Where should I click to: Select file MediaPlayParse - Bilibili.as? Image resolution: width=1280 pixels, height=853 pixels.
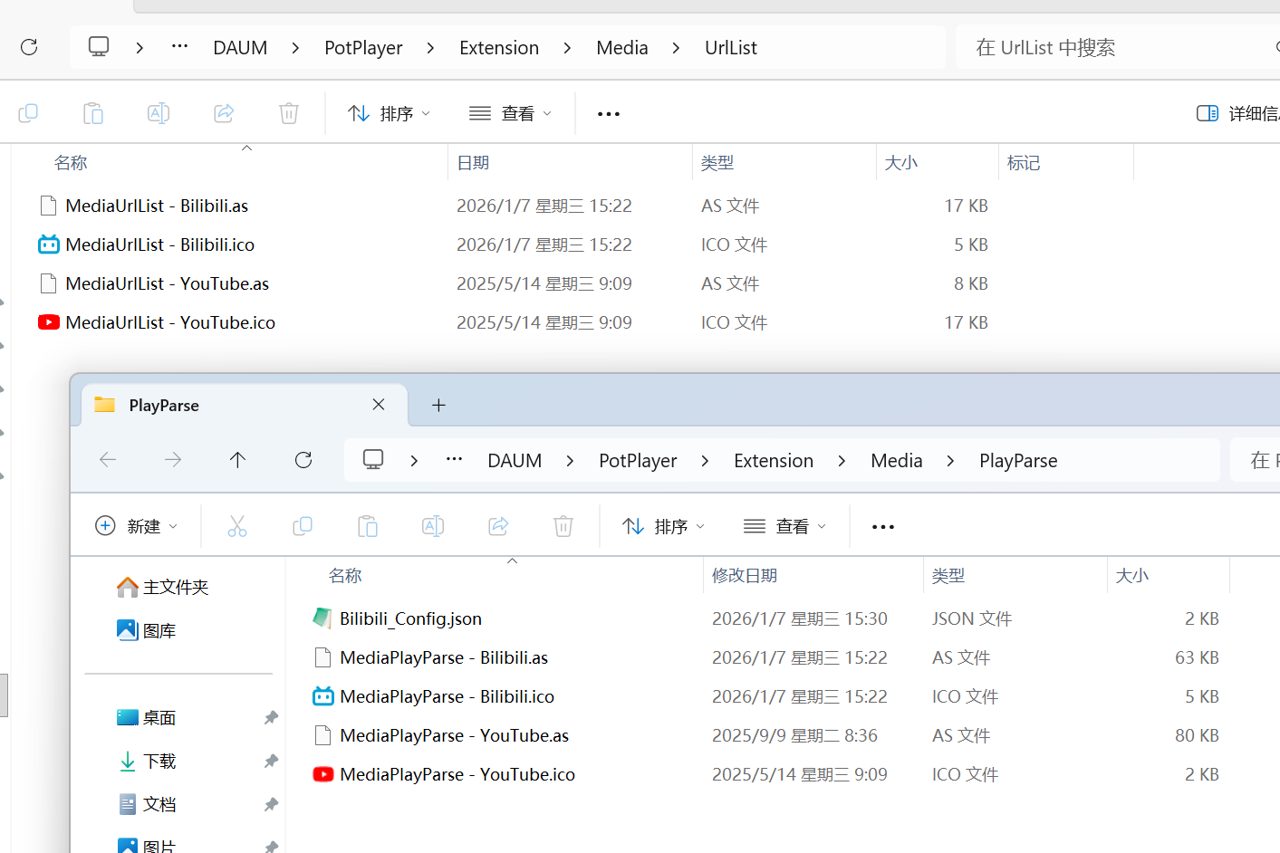444,657
